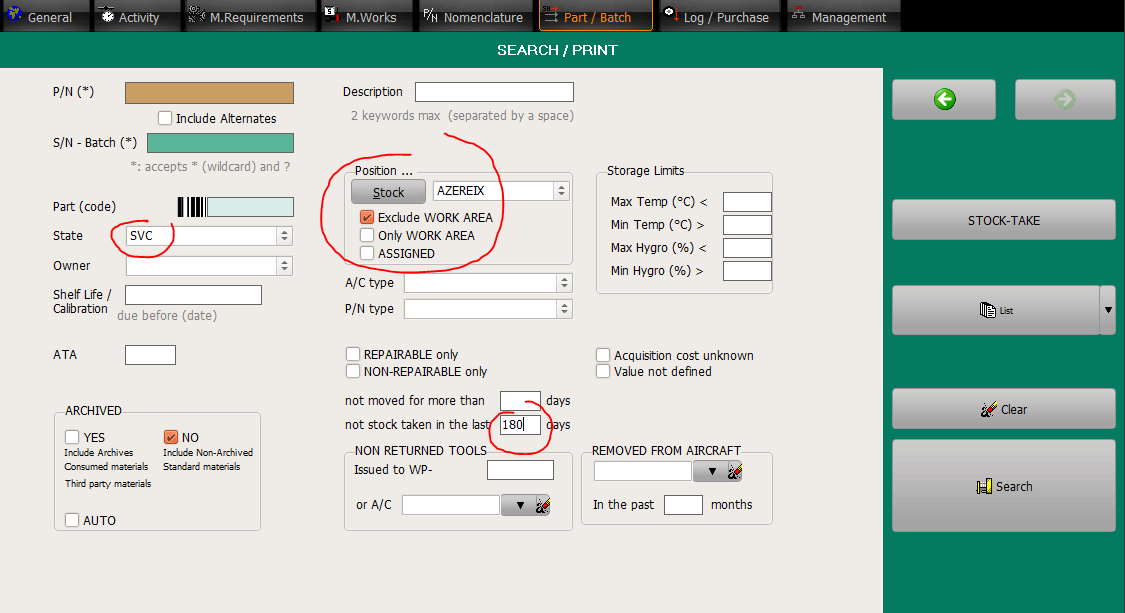Click the barcode icon next to Part (code)

pos(192,207)
